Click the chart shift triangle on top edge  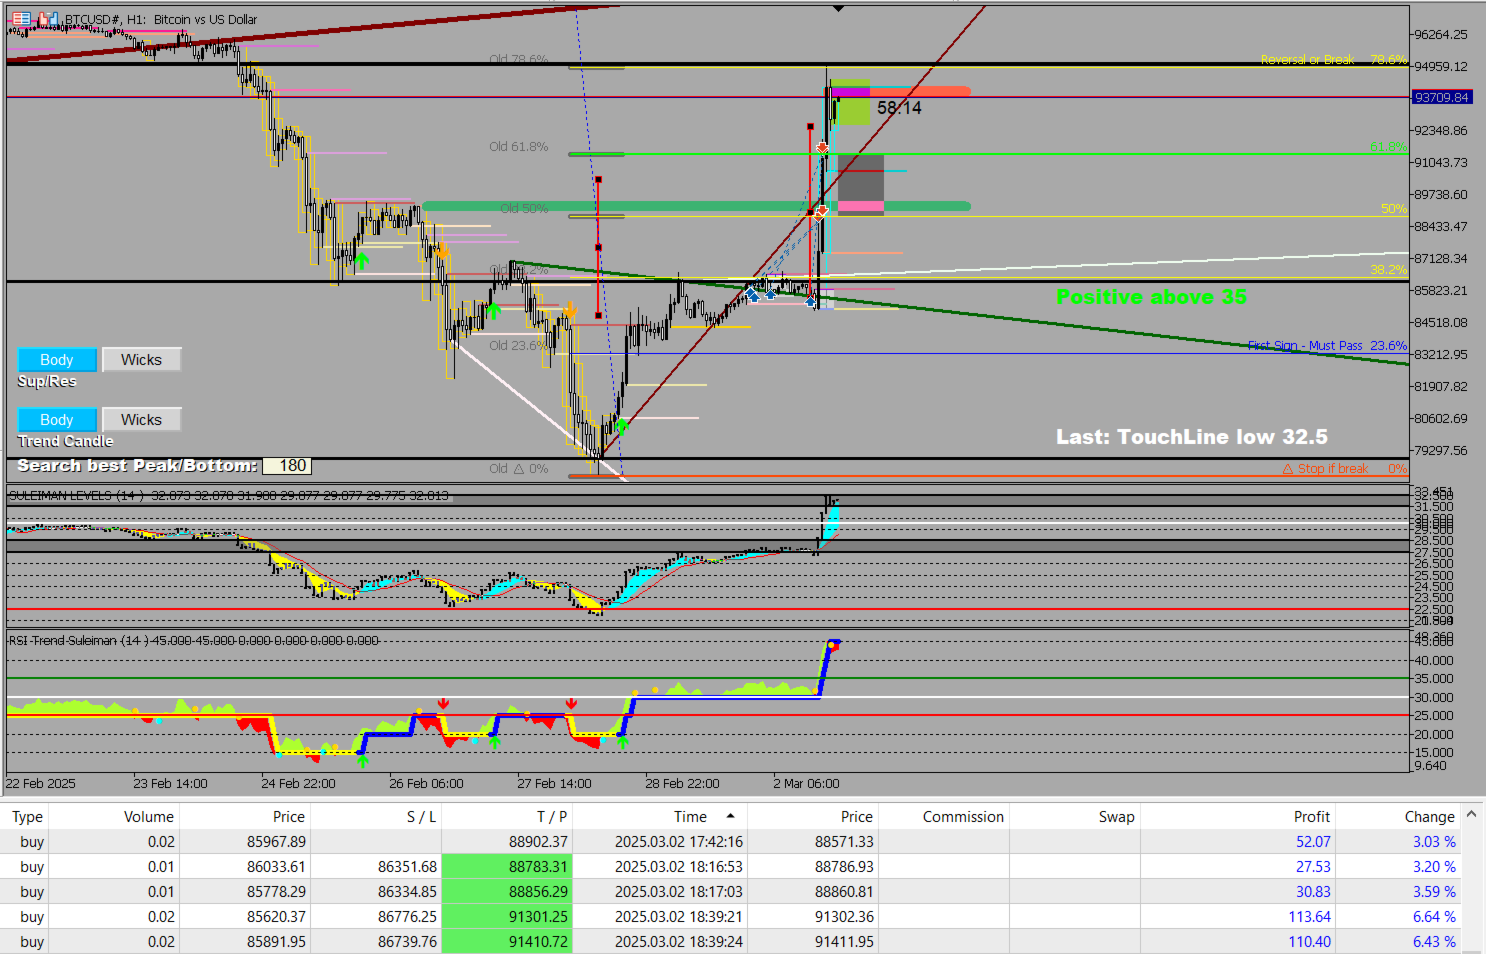point(838,8)
